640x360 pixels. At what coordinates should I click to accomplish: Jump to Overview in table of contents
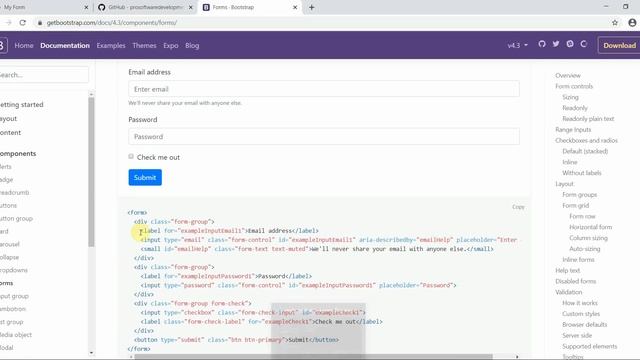coord(568,76)
